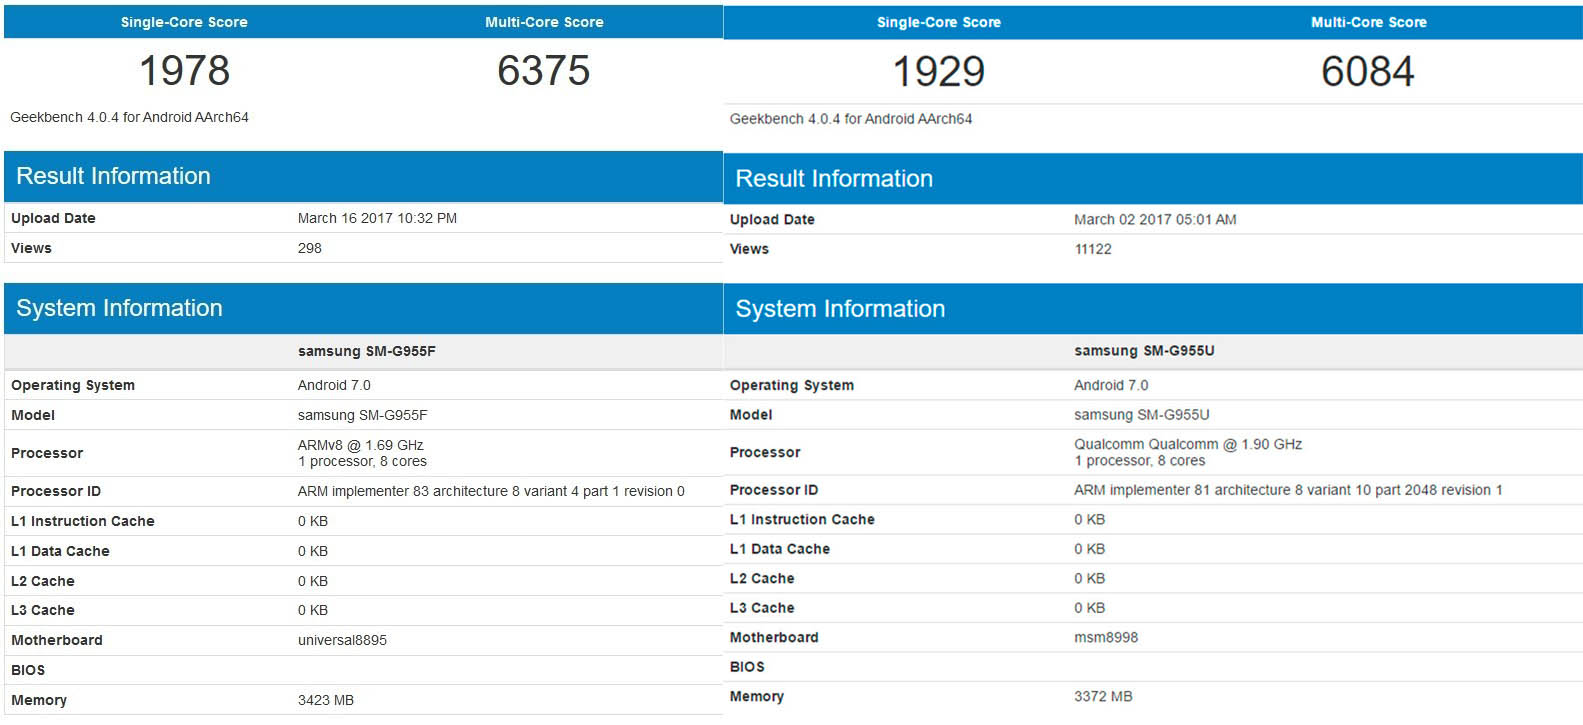Click the multi-core score value 6375
The height and width of the screenshot is (725, 1583).
click(543, 71)
